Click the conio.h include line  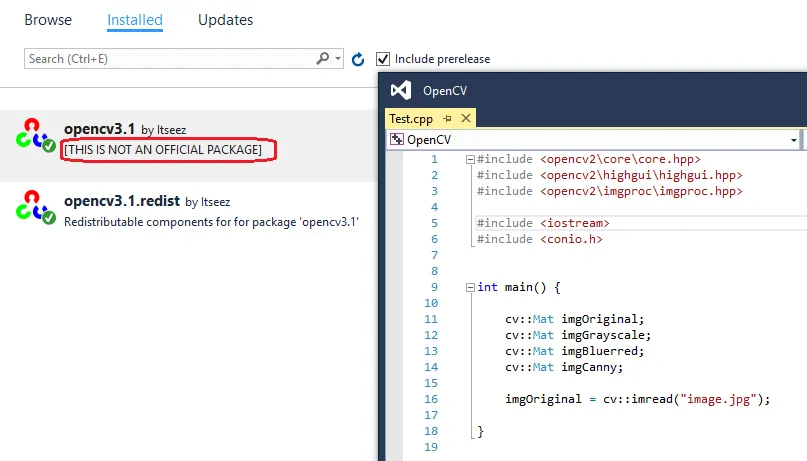(539, 239)
